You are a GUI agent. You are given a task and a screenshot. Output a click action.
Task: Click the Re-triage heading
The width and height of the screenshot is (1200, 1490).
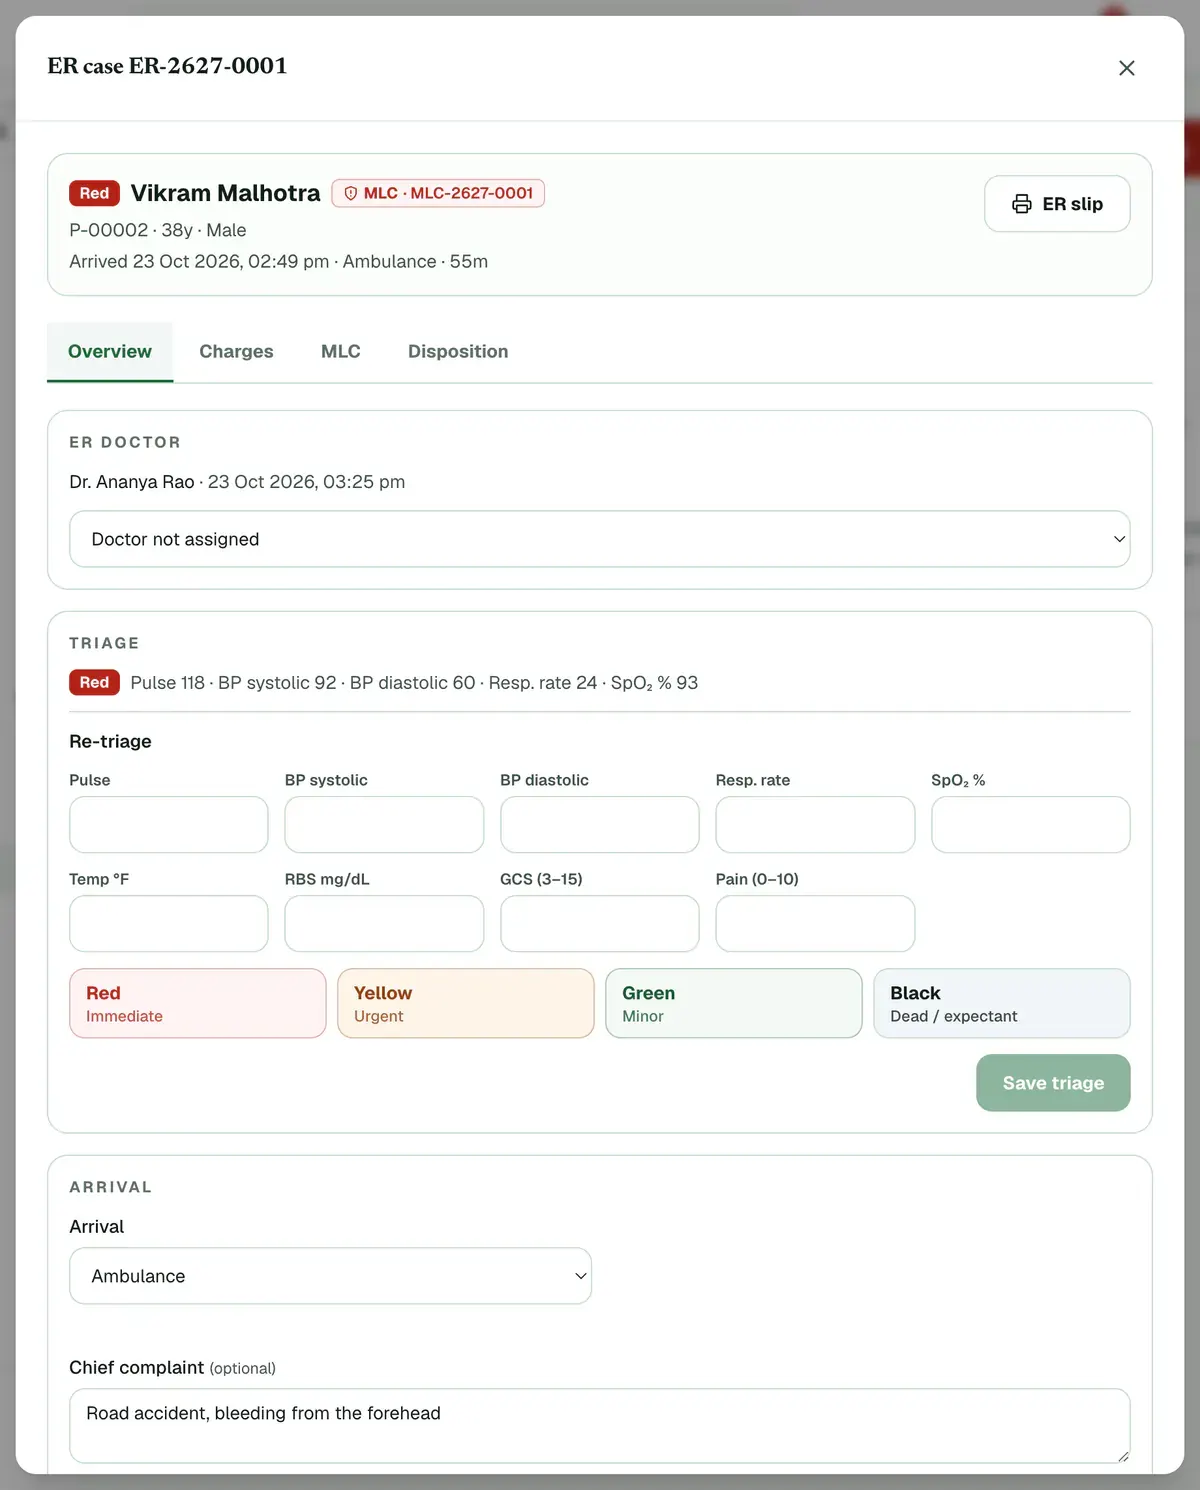coord(110,741)
